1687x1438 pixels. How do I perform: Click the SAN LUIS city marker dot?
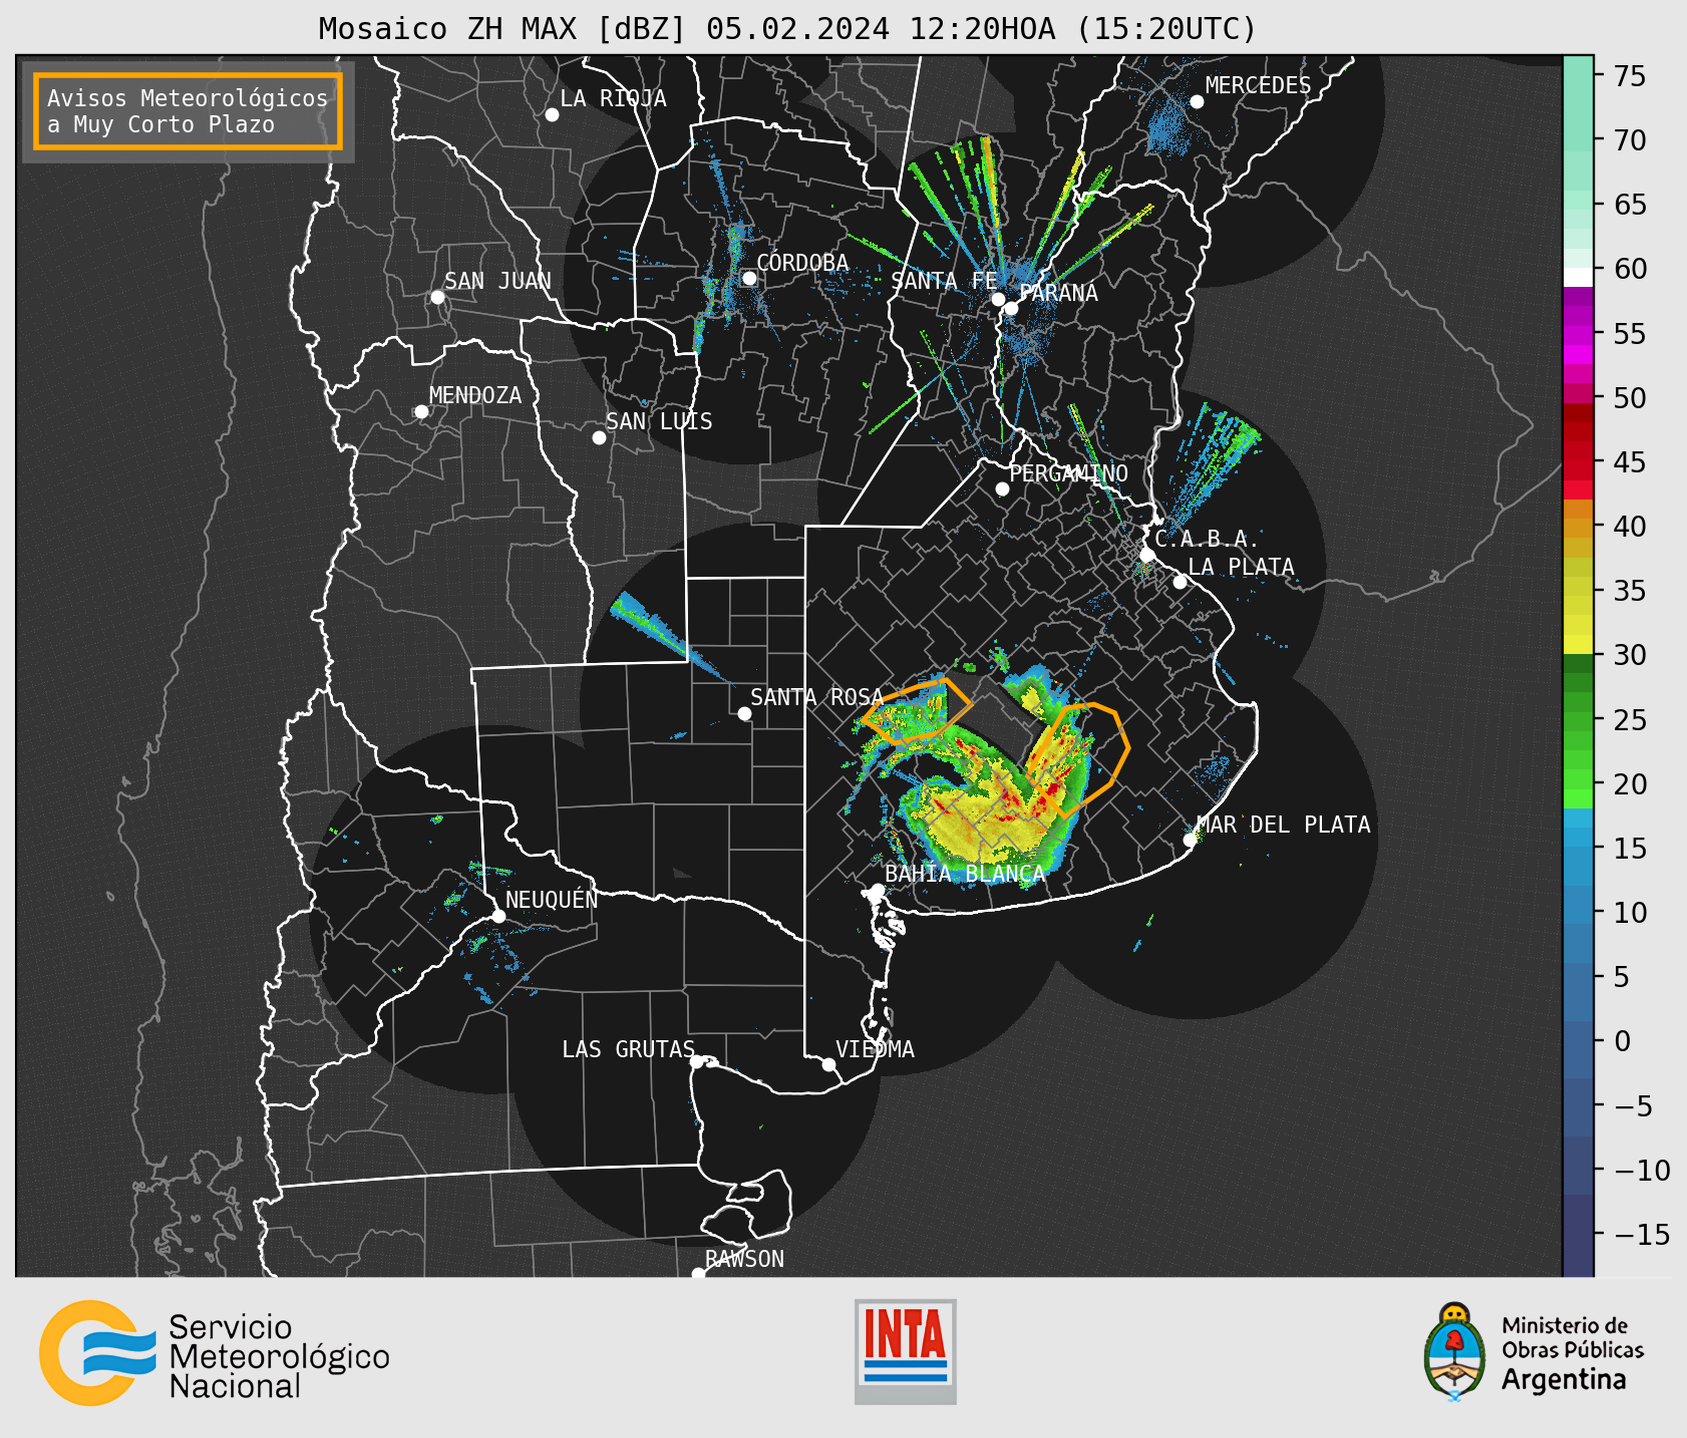click(x=599, y=437)
